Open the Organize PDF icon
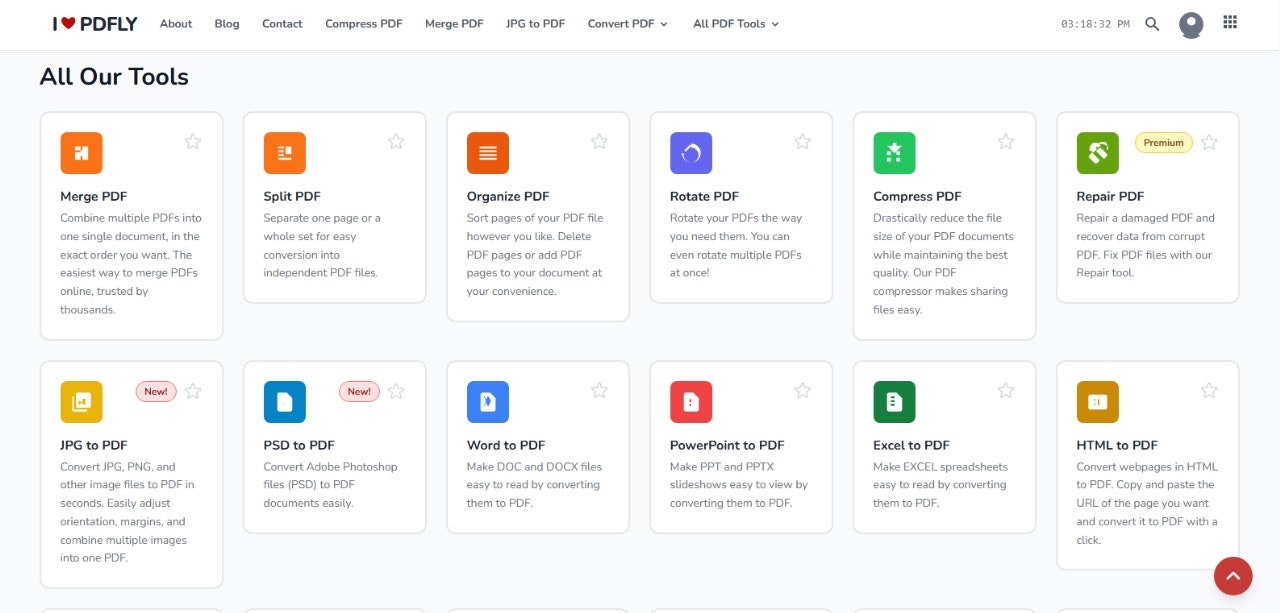The height and width of the screenshot is (613, 1280). coord(488,153)
